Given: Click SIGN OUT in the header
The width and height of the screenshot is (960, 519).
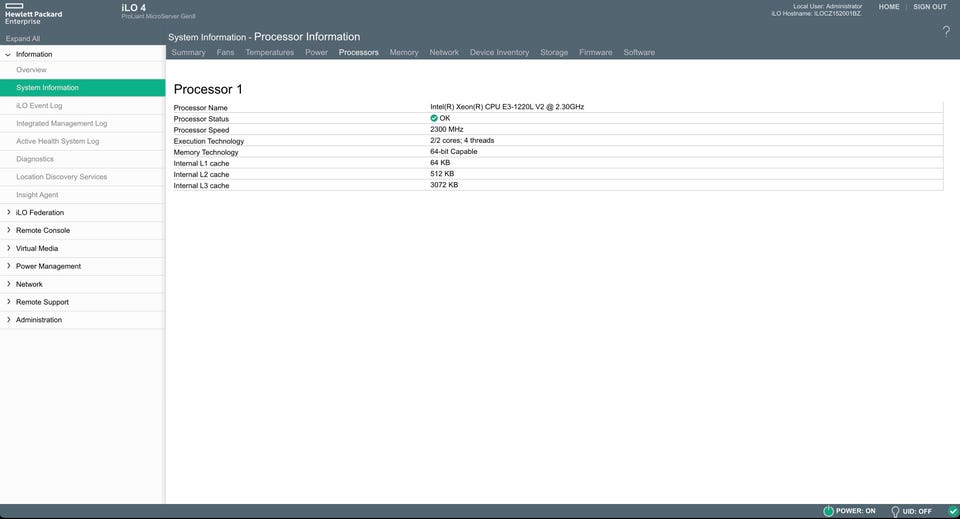Looking at the screenshot, I should pos(930,7).
